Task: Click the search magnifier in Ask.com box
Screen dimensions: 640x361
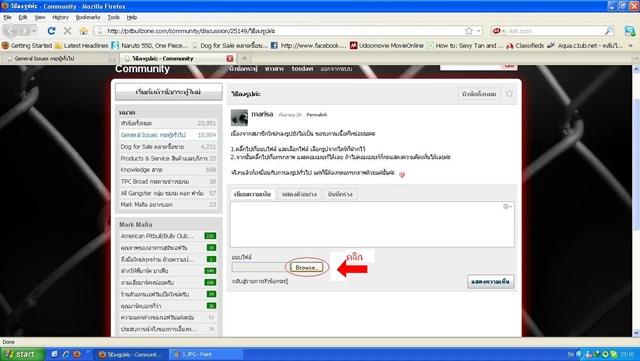Action: (x=609, y=31)
